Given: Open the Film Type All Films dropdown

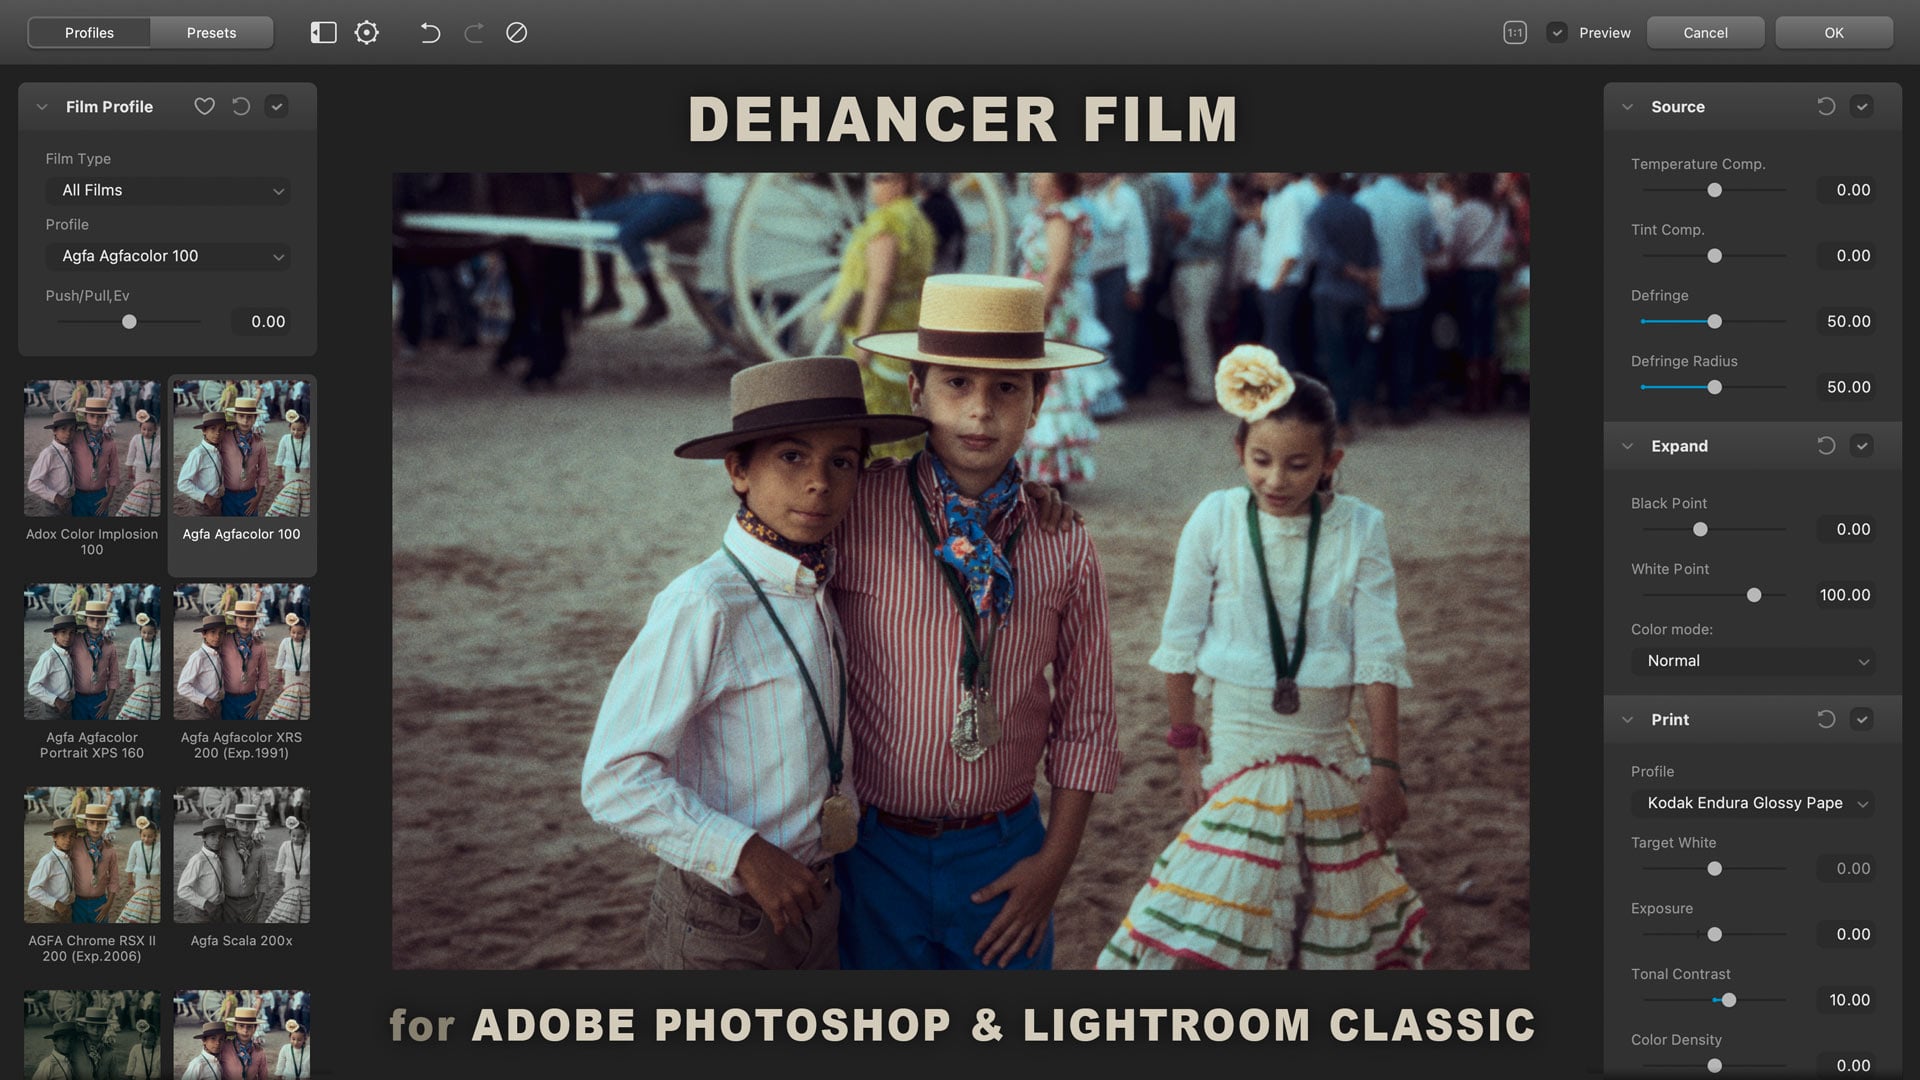Looking at the screenshot, I should tap(168, 190).
